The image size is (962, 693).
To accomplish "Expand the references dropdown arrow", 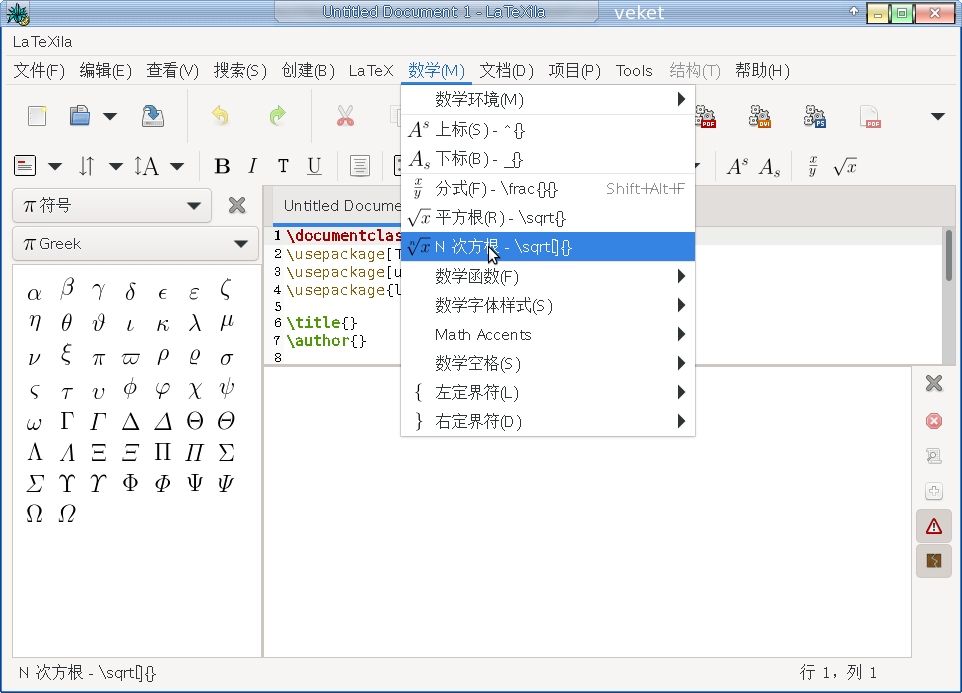I will 116,166.
